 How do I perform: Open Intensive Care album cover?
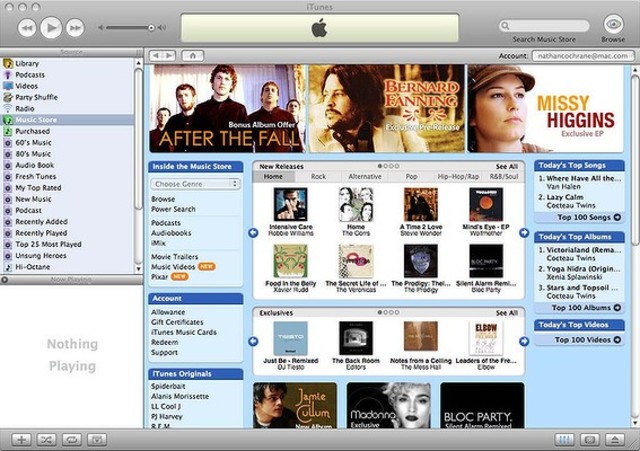pyautogui.click(x=291, y=204)
